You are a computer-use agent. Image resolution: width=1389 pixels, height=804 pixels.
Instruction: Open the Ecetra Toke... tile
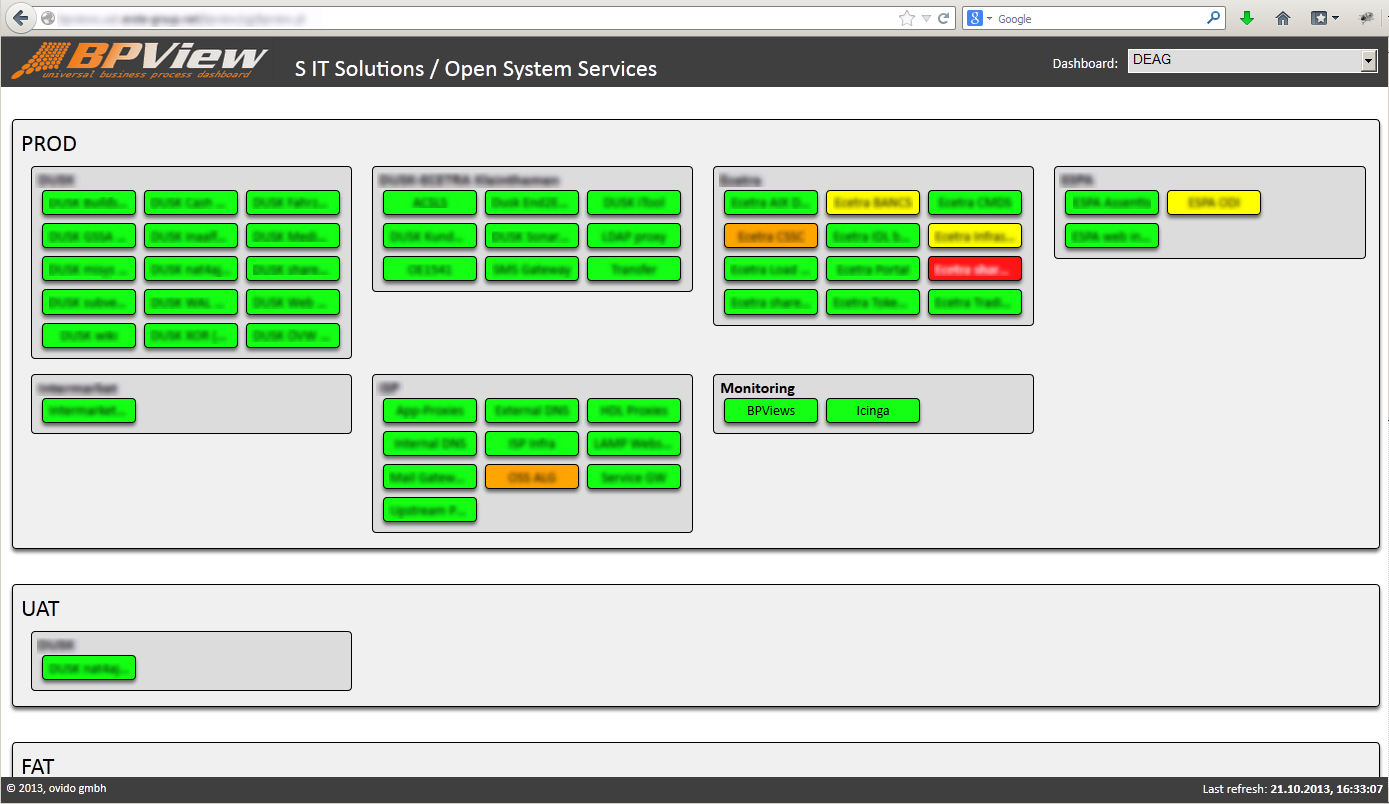[x=873, y=302]
